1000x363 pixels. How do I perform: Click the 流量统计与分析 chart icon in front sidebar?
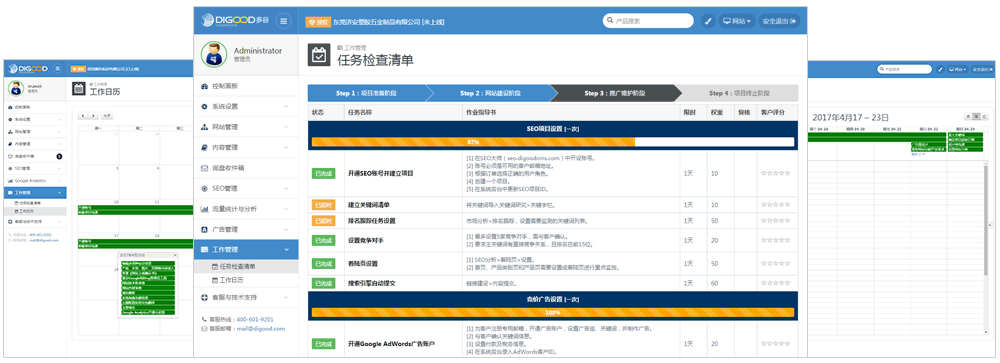(x=205, y=209)
